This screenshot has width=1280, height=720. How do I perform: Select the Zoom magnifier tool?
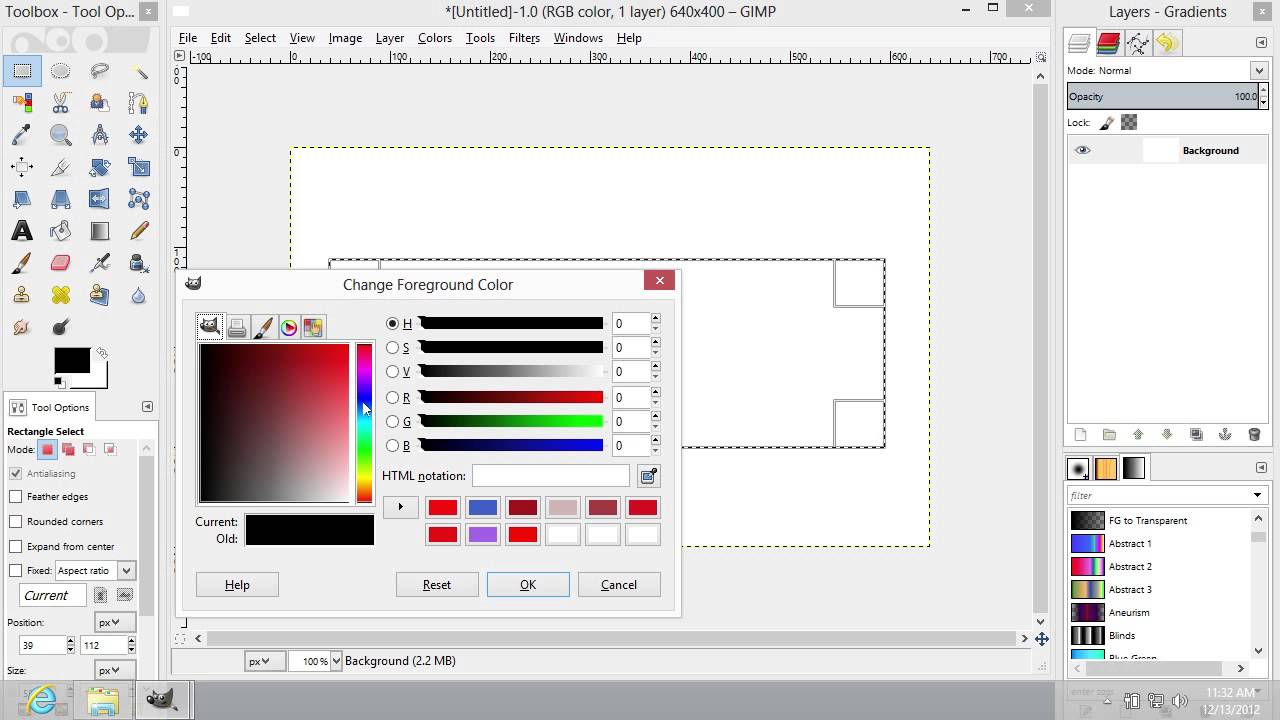61,135
